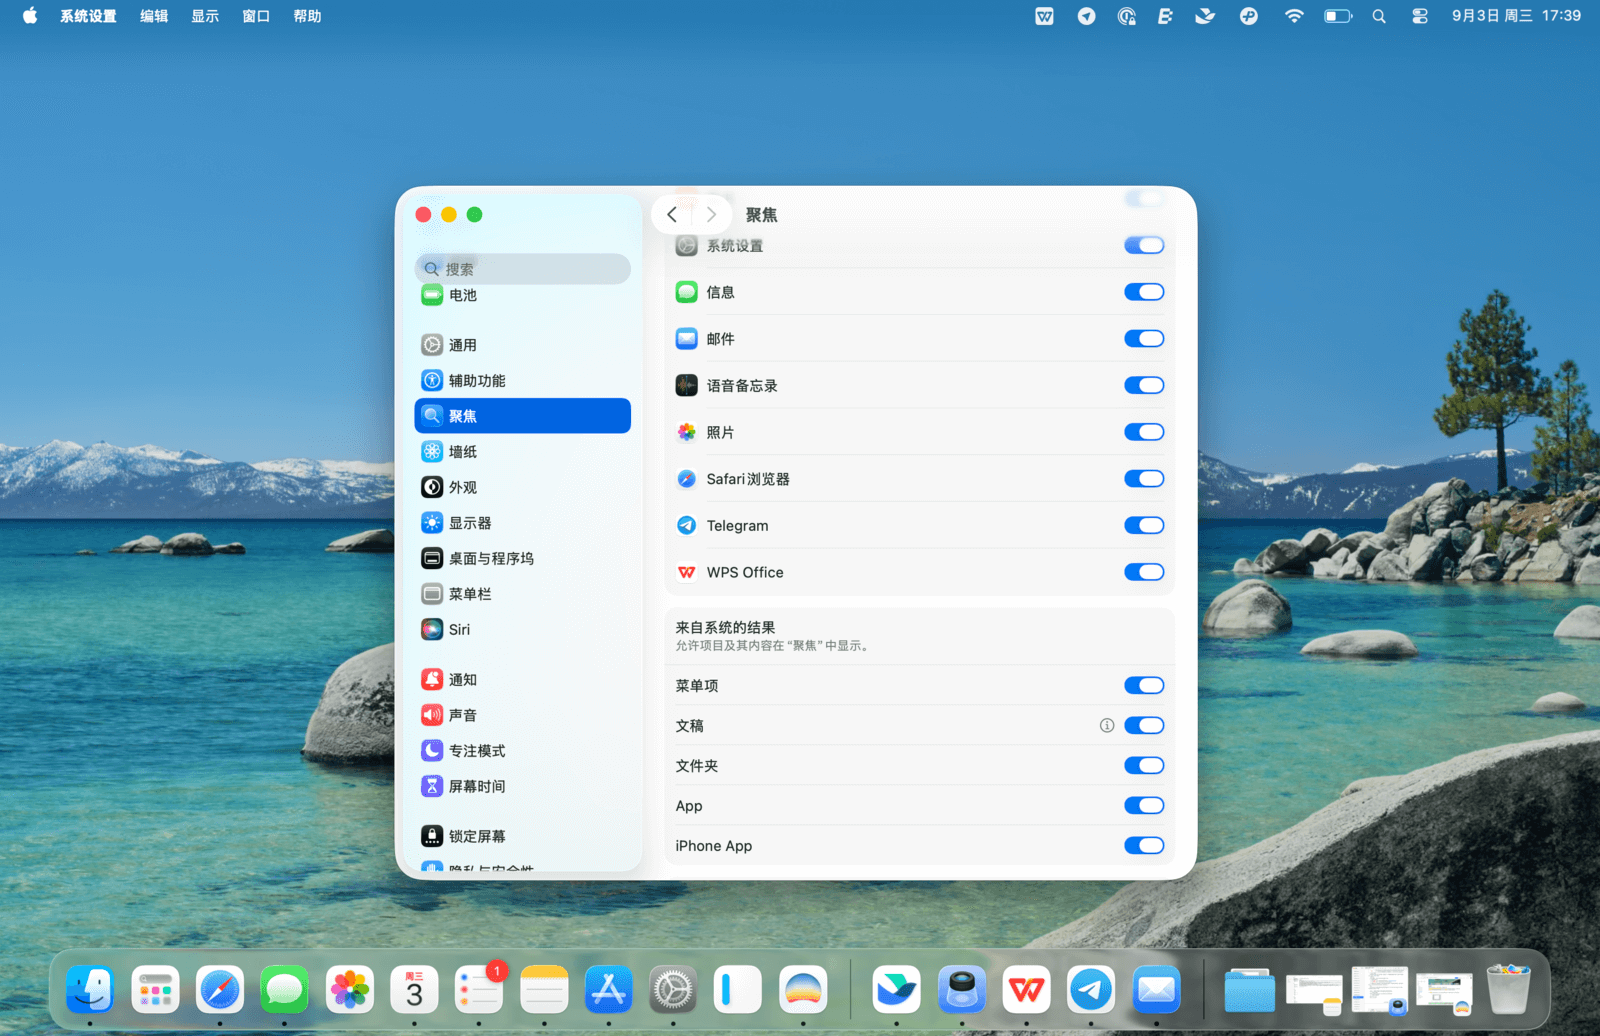Launch Telegram from the Dock
This screenshot has width=1600, height=1036.
(x=1091, y=990)
